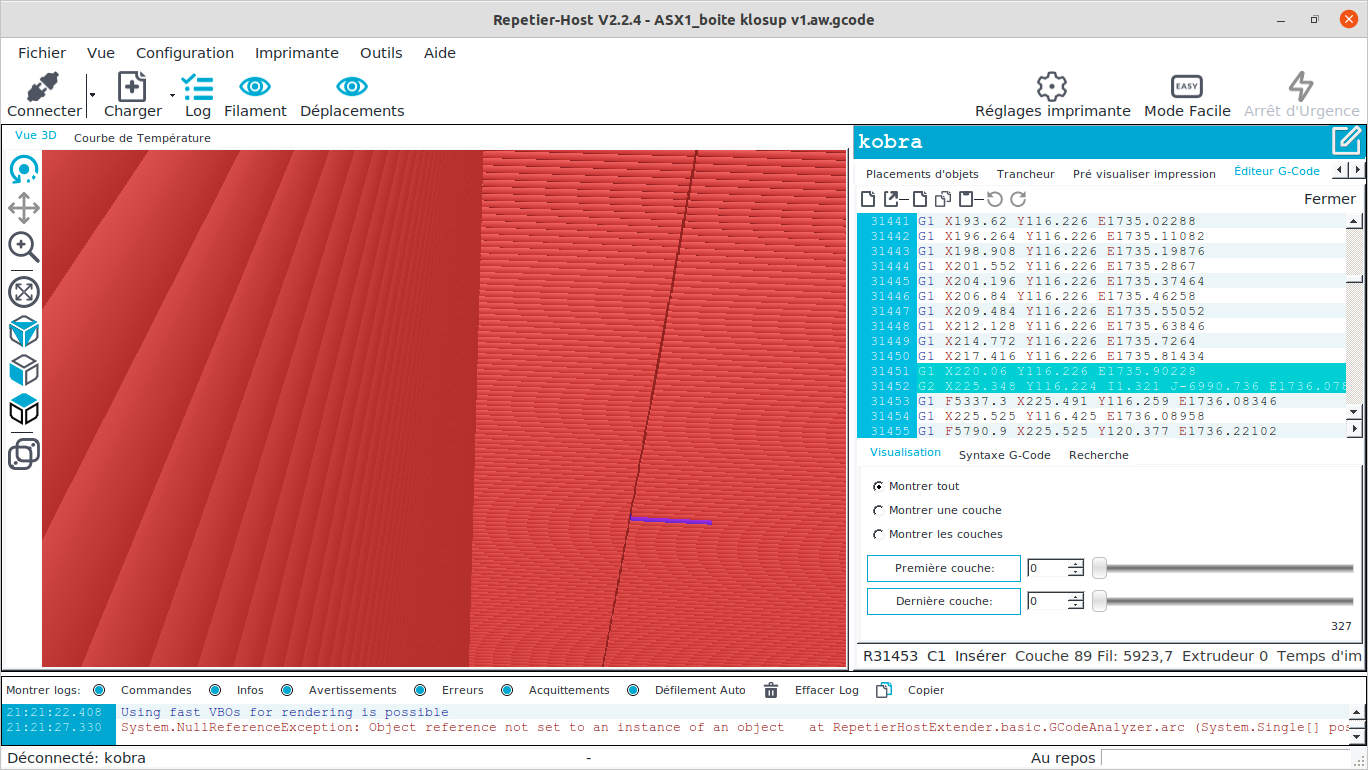This screenshot has height=770, width=1368.
Task: Toggle Filament visibility eye icon
Action: click(255, 87)
